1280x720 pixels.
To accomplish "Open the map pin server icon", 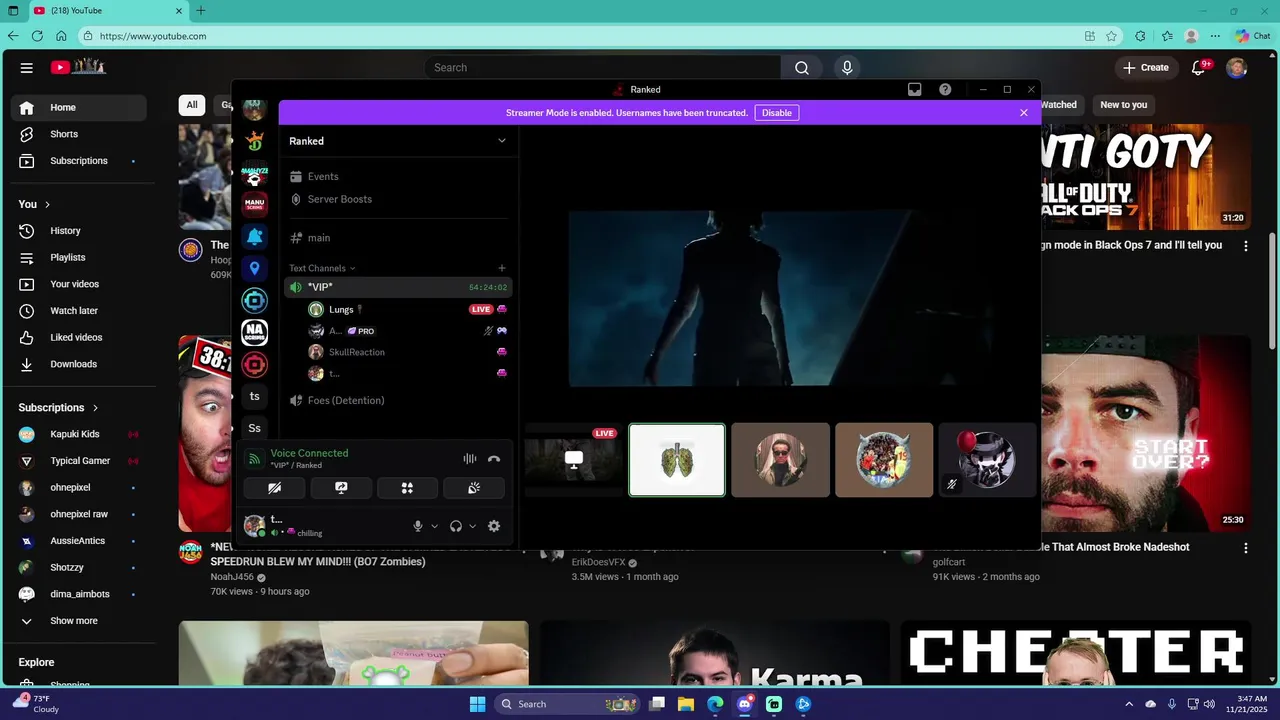I will pyautogui.click(x=255, y=269).
